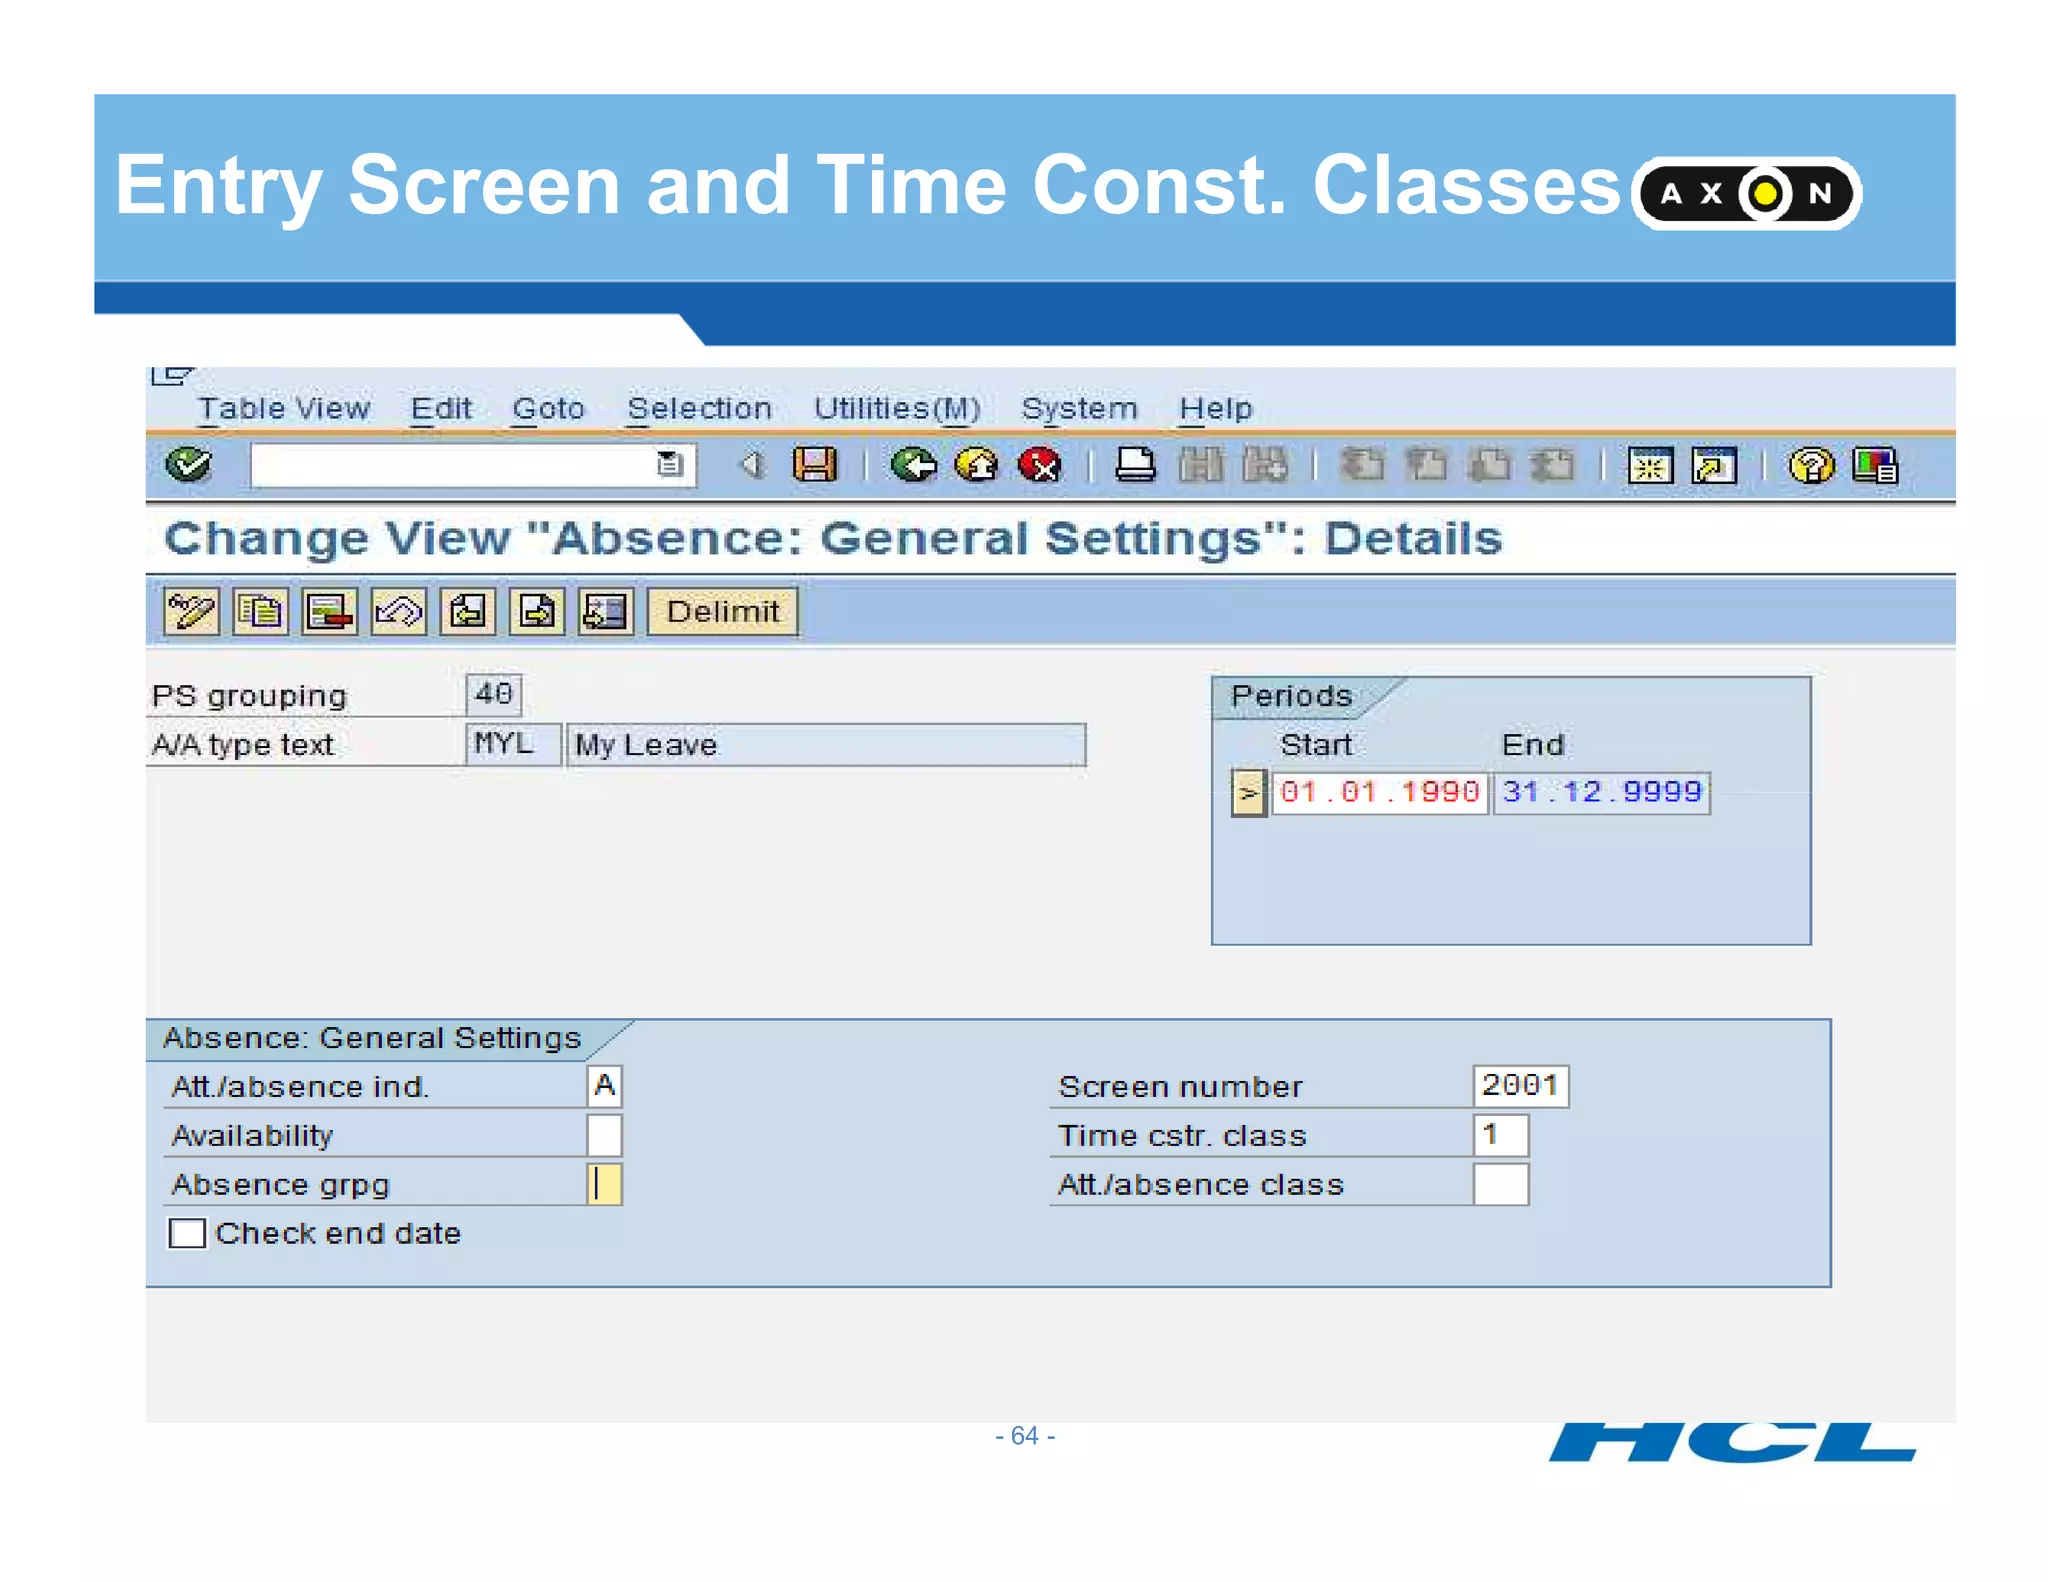Click the Screen number field 2001
Viewport: 2048px width, 1582px height.
(1521, 1086)
